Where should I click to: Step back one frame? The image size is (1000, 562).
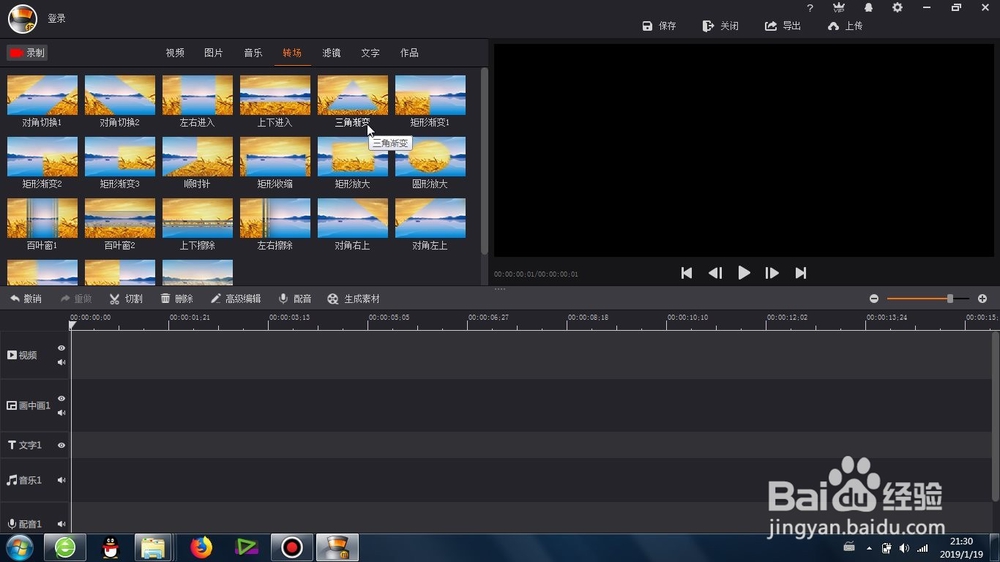(715, 273)
